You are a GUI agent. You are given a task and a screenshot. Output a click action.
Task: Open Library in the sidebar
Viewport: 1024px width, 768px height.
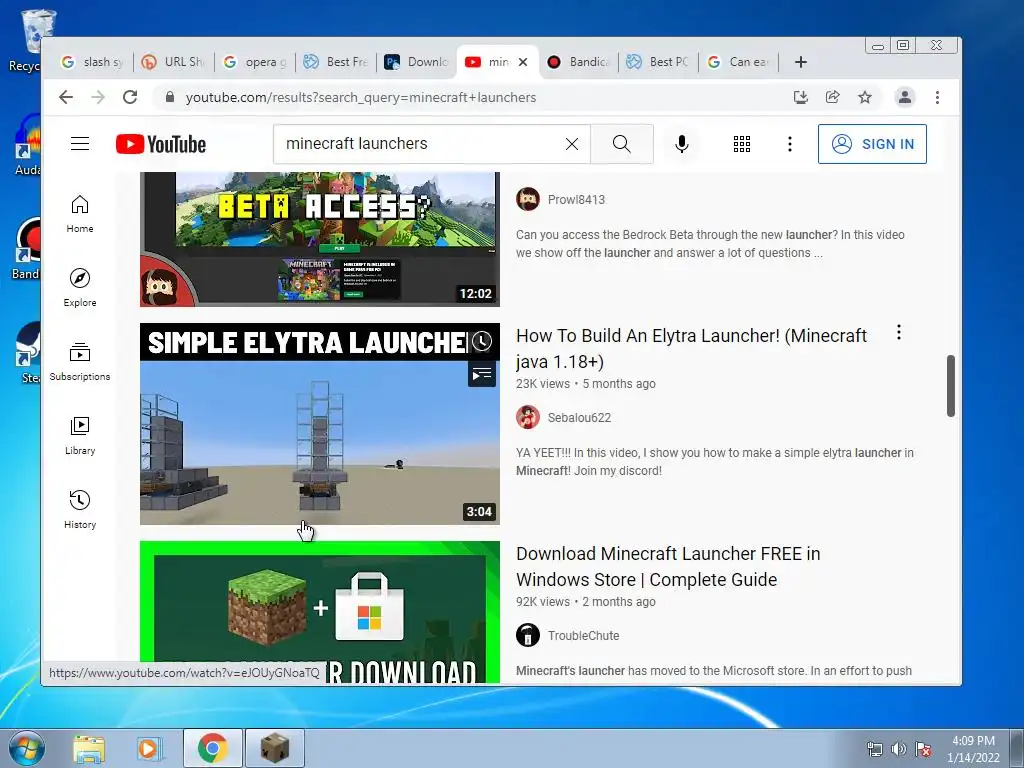point(80,436)
